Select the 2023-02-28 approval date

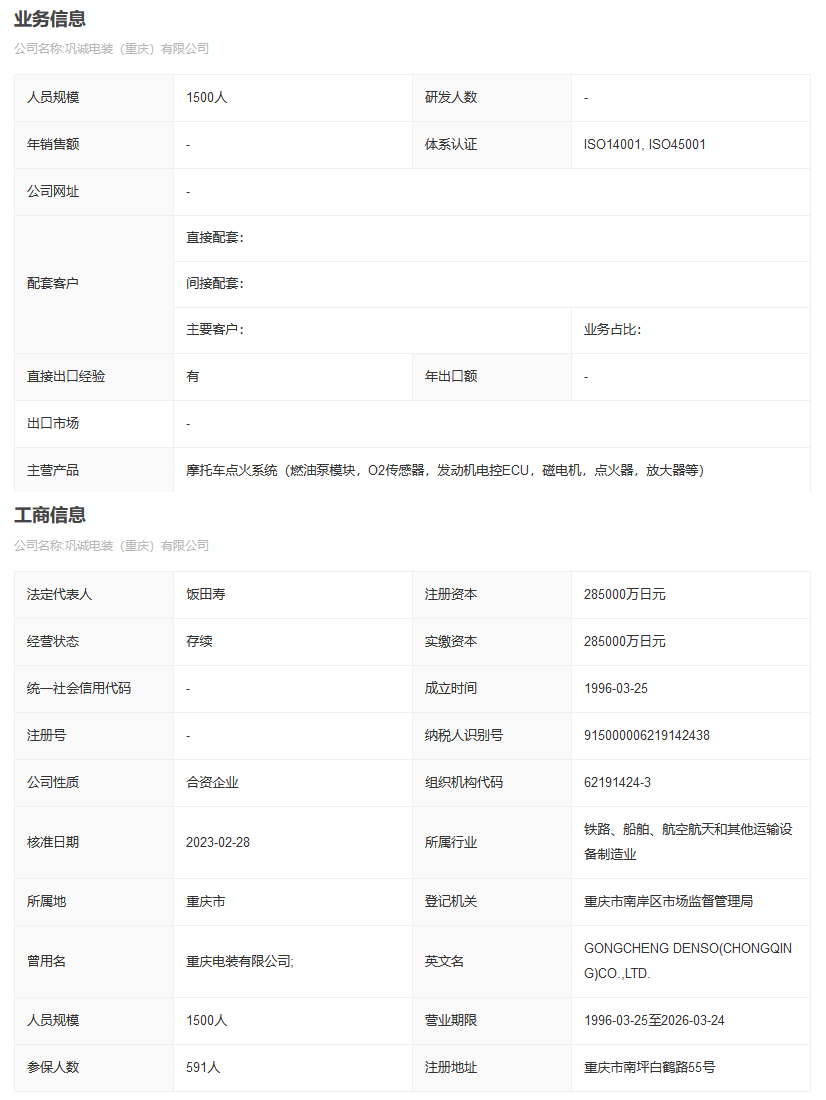pos(218,843)
